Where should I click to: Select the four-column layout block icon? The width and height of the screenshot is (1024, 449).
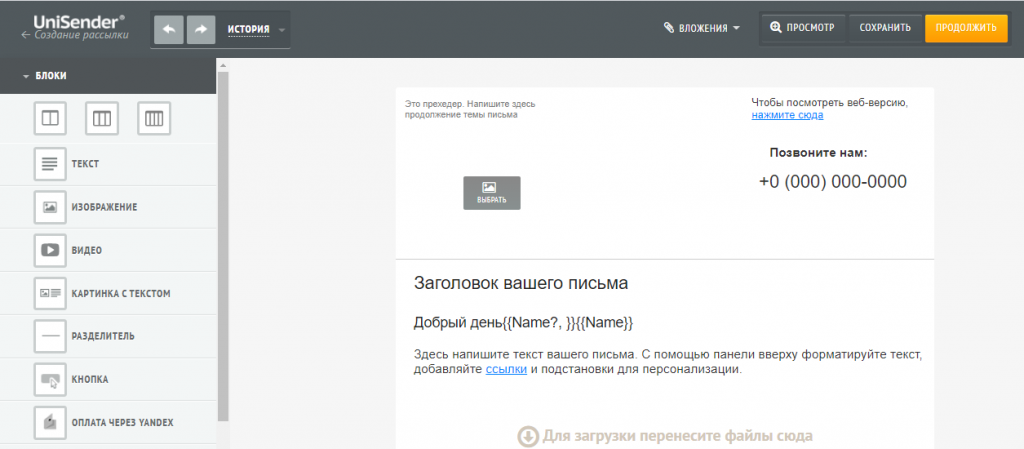[x=153, y=119]
